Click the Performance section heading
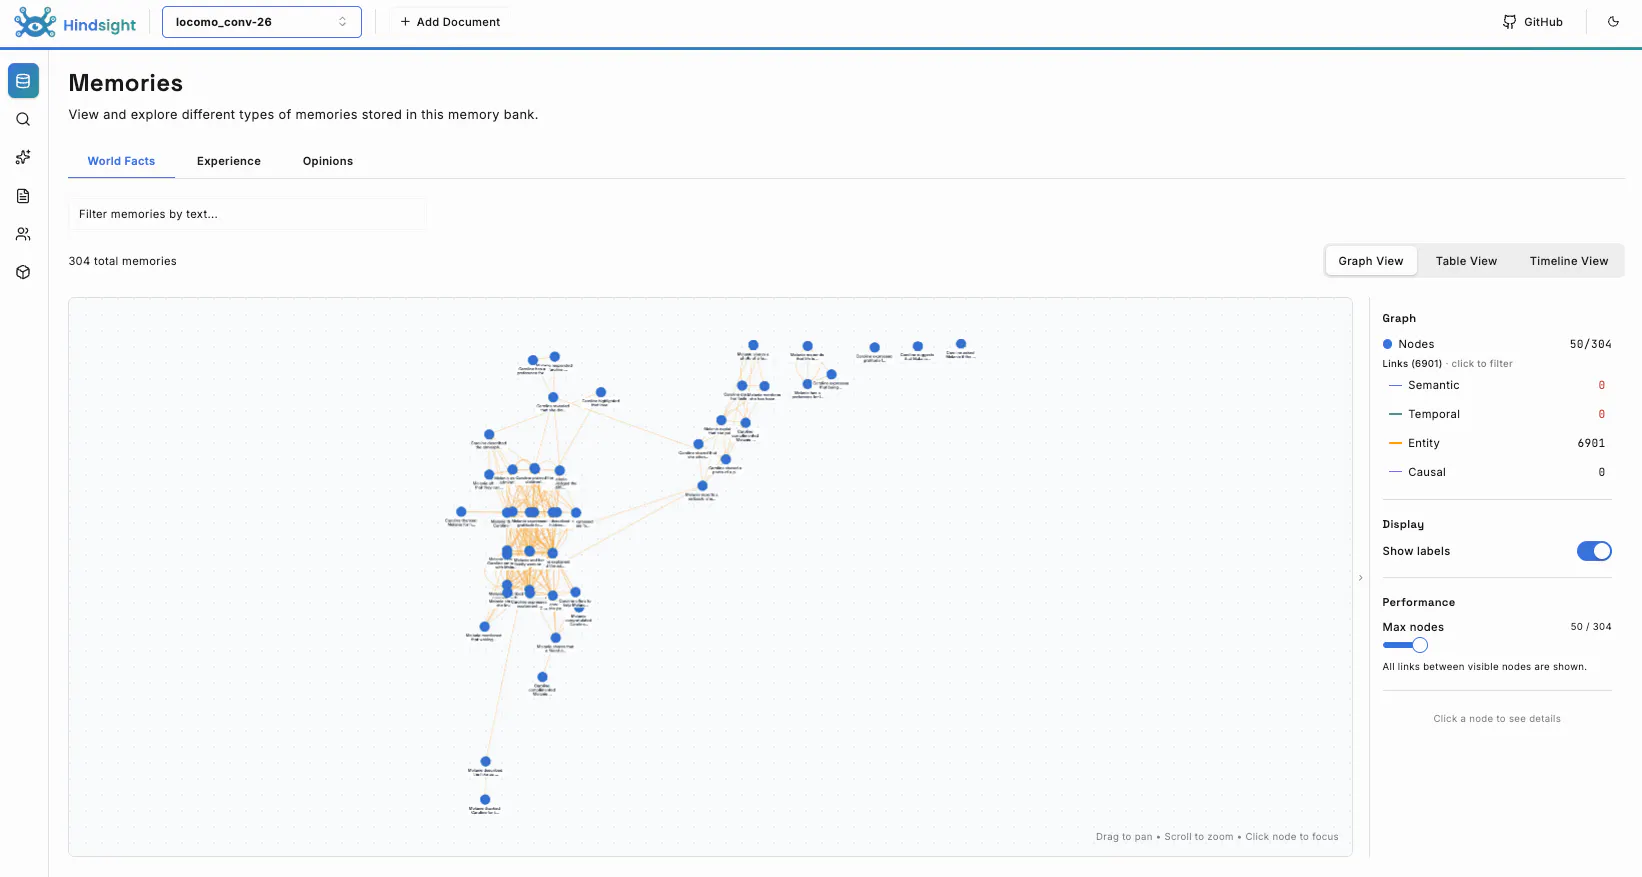 click(x=1418, y=602)
